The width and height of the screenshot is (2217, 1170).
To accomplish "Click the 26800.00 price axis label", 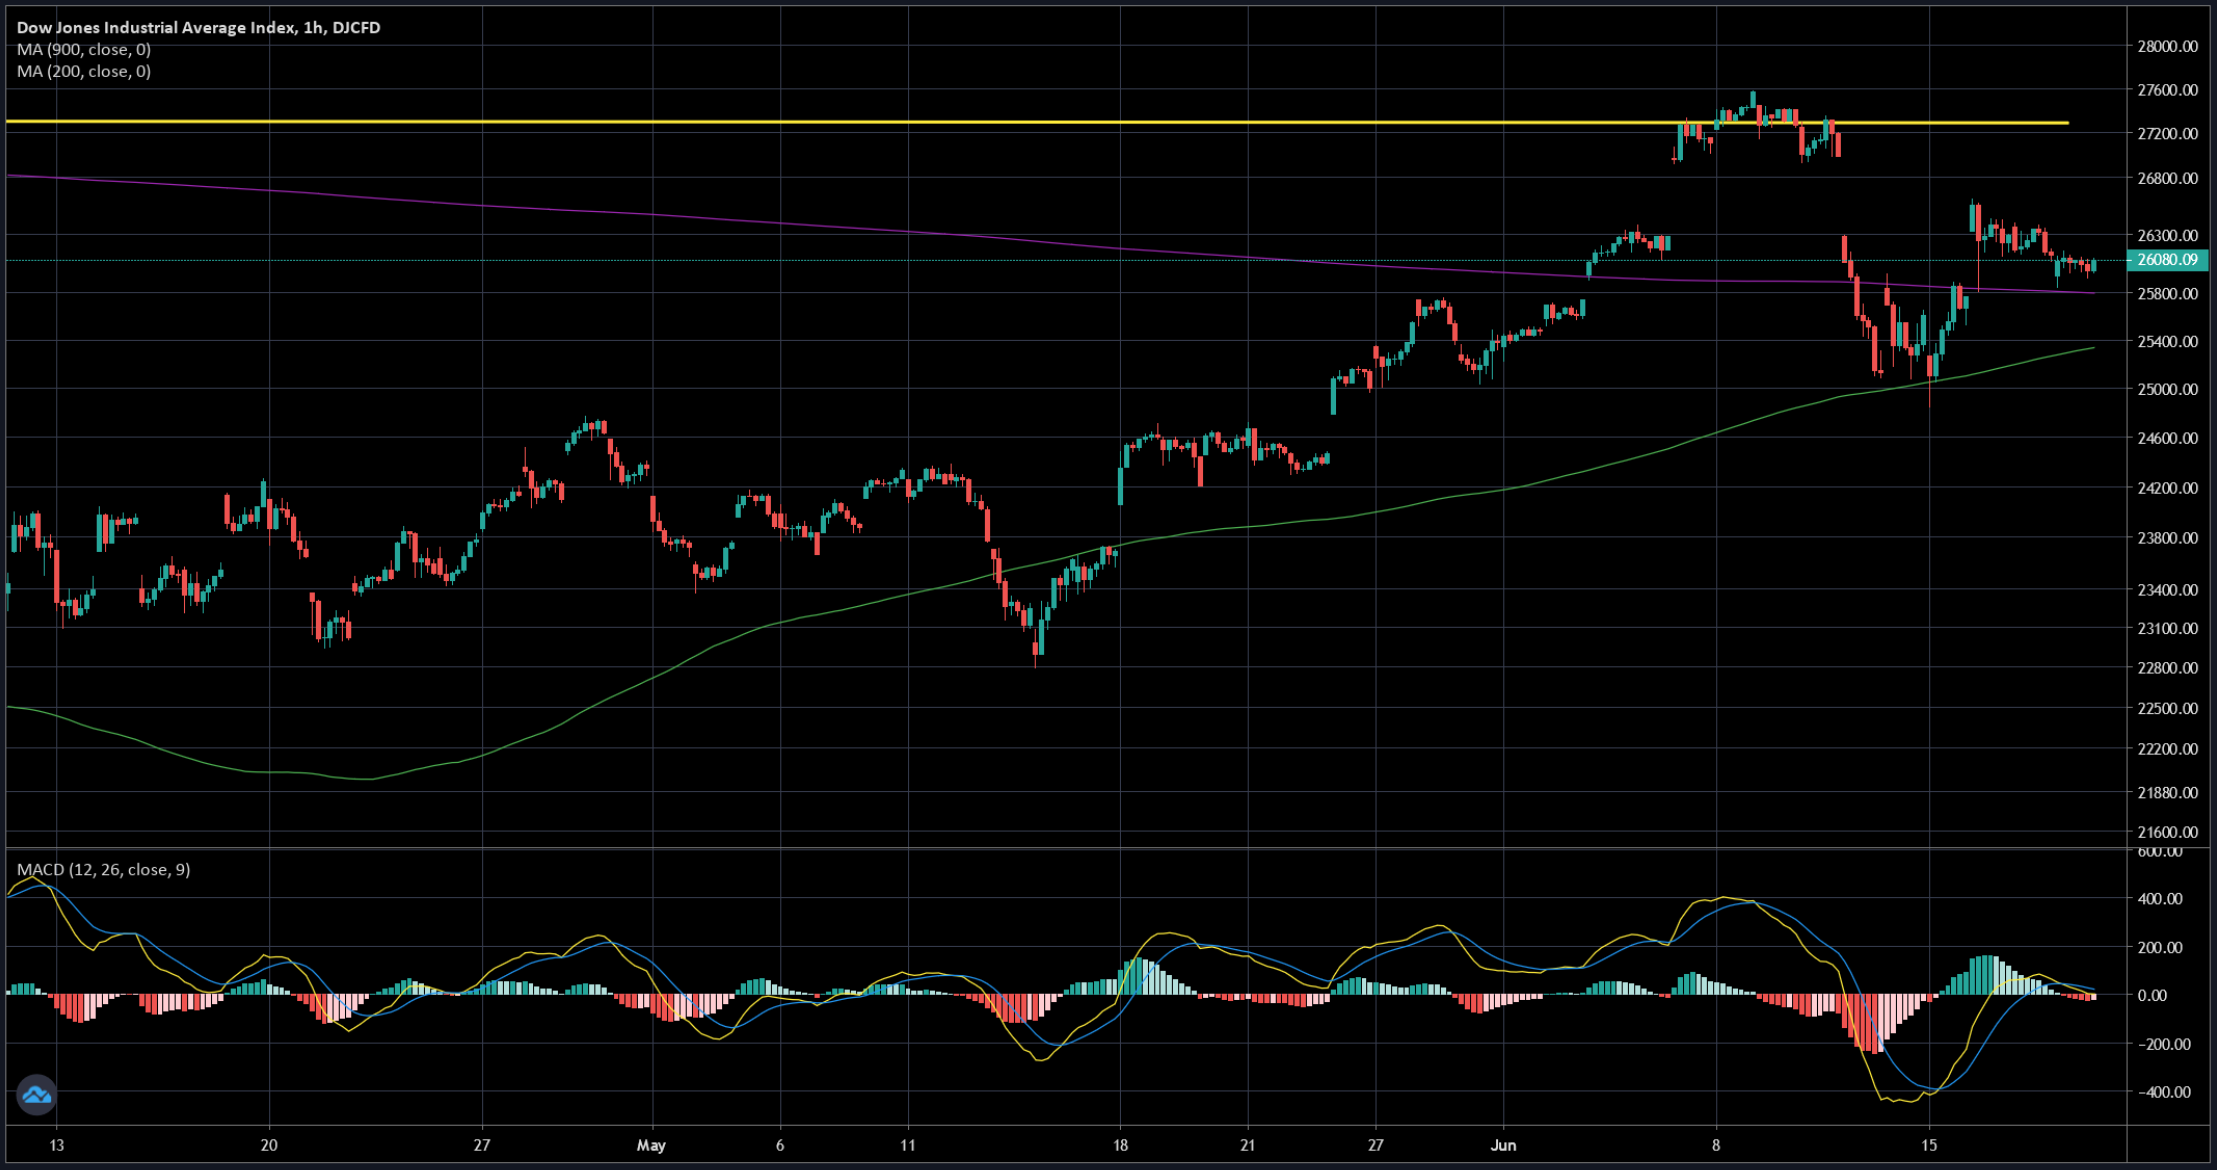I will [x=2167, y=179].
